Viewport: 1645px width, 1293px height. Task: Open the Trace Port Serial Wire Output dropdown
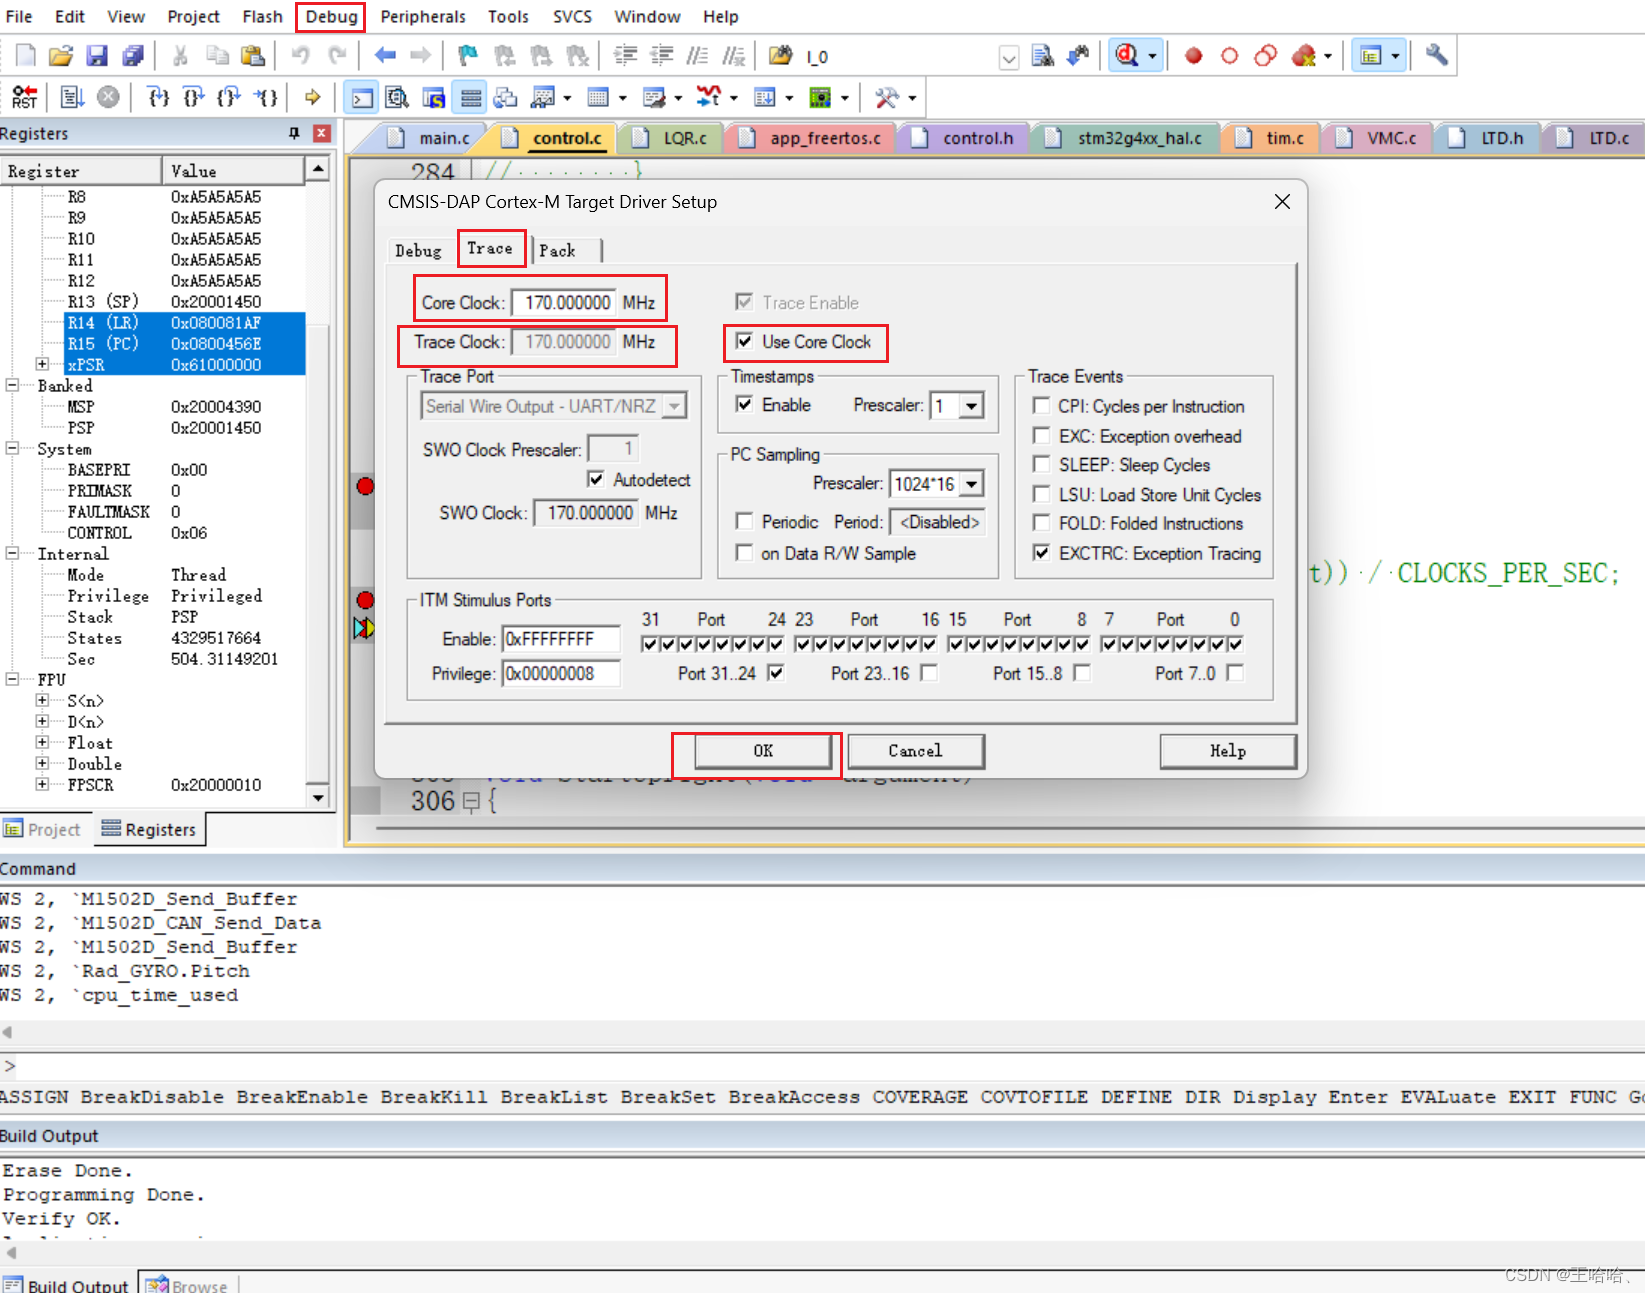pos(675,406)
